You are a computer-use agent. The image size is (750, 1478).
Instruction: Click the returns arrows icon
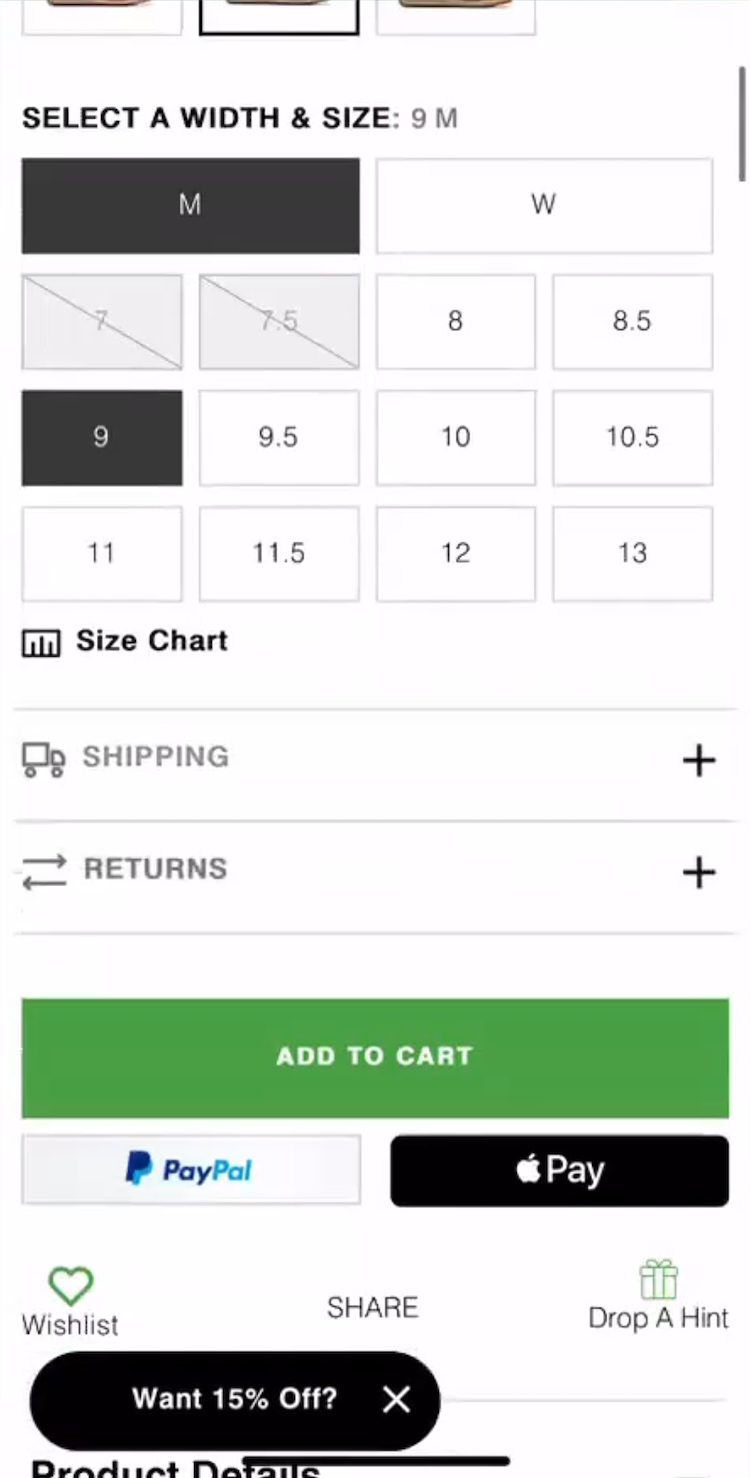[x=44, y=871]
